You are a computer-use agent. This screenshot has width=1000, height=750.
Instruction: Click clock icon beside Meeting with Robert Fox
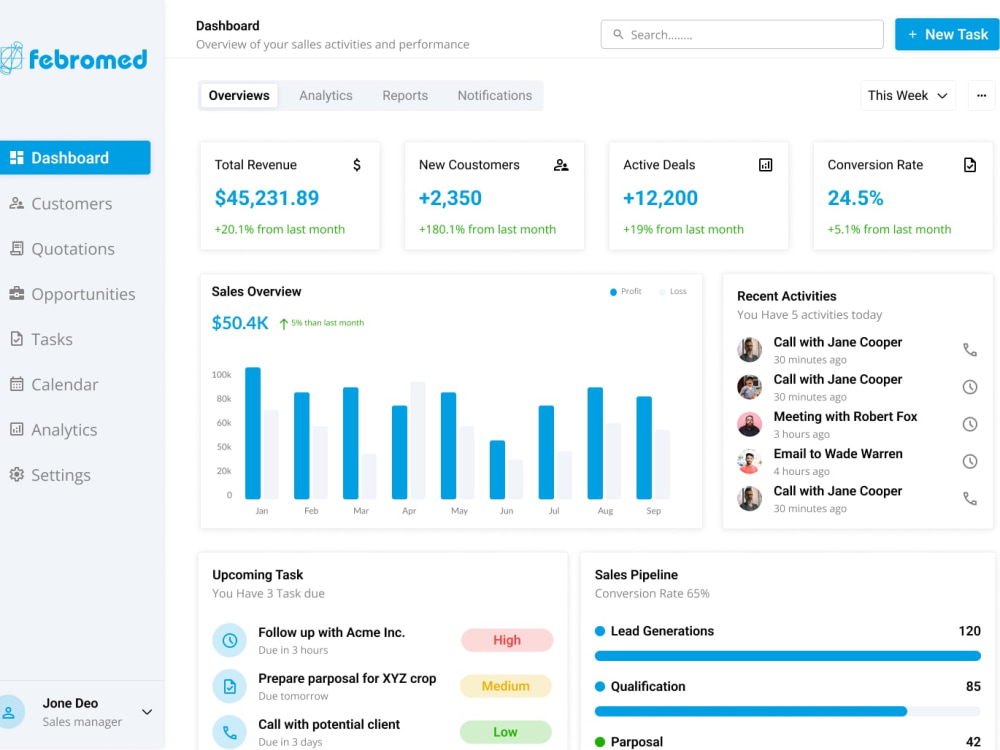click(x=969, y=424)
